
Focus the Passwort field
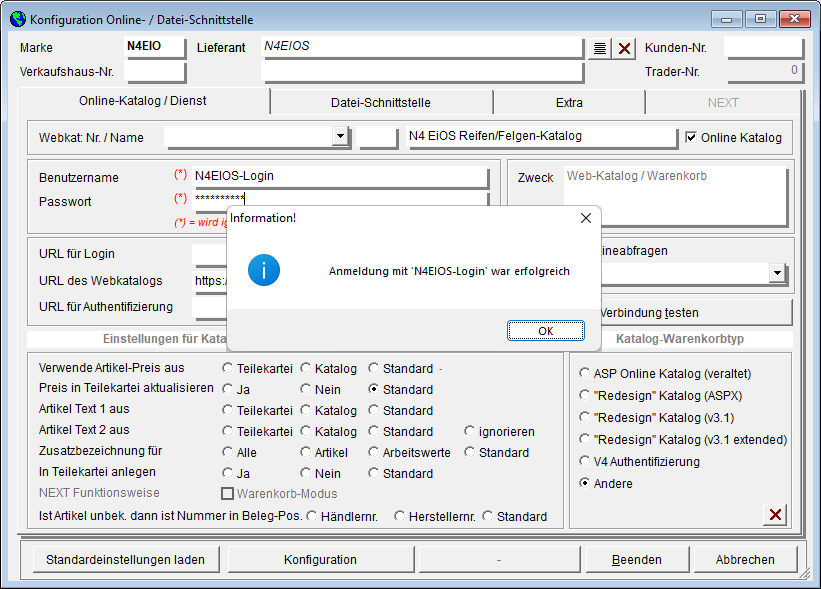point(340,198)
